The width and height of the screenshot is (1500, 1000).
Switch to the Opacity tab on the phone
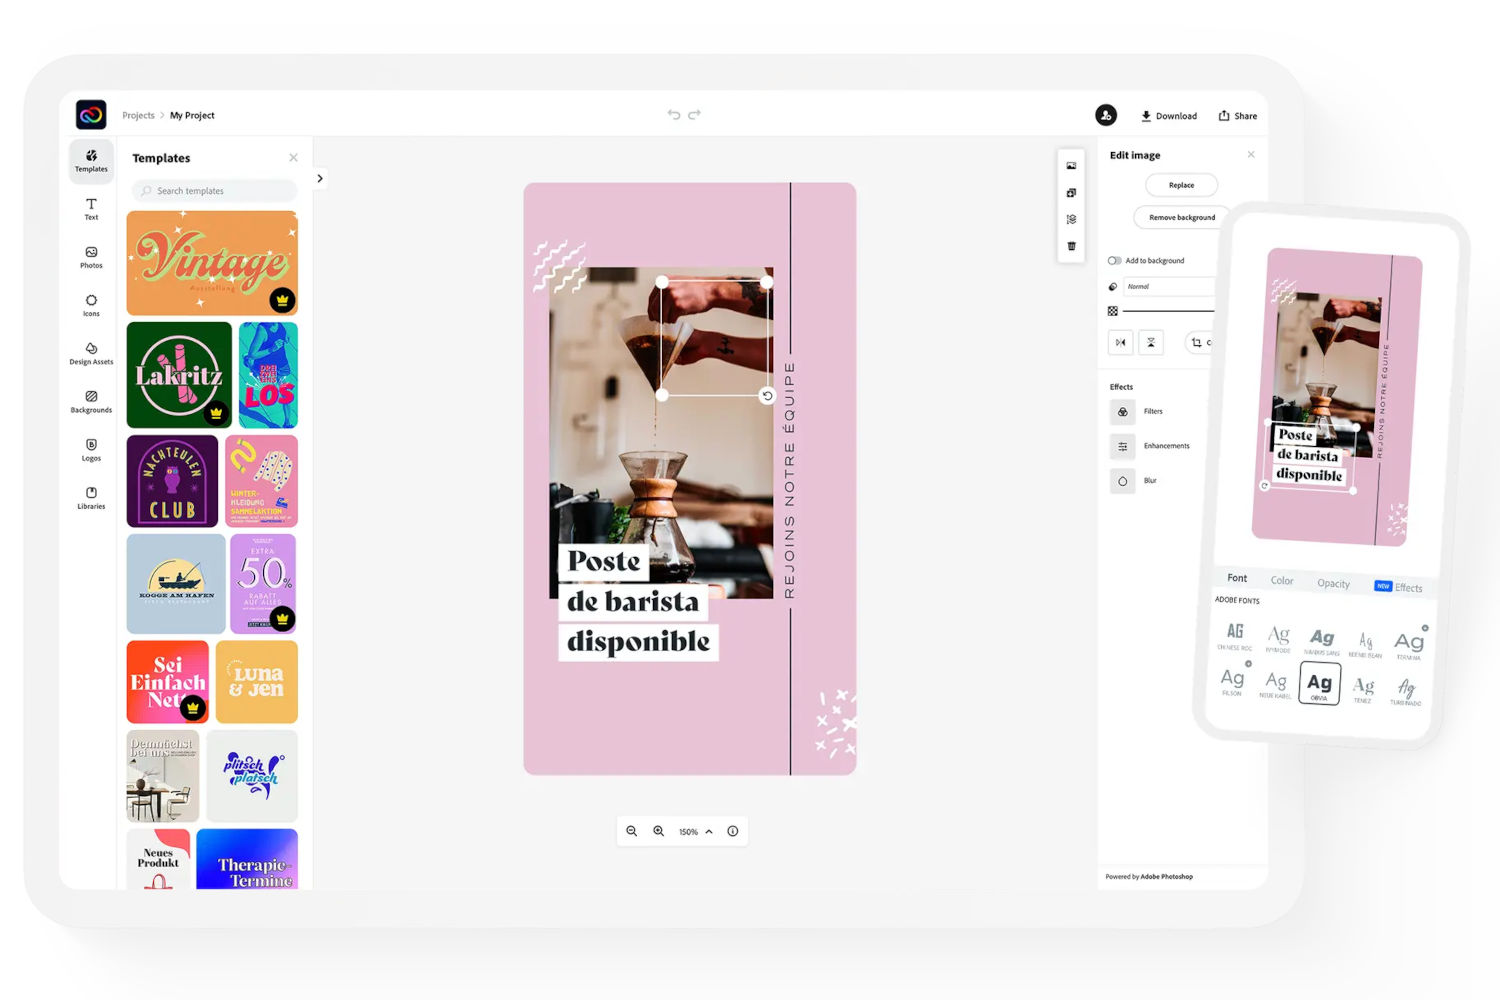pos(1333,584)
